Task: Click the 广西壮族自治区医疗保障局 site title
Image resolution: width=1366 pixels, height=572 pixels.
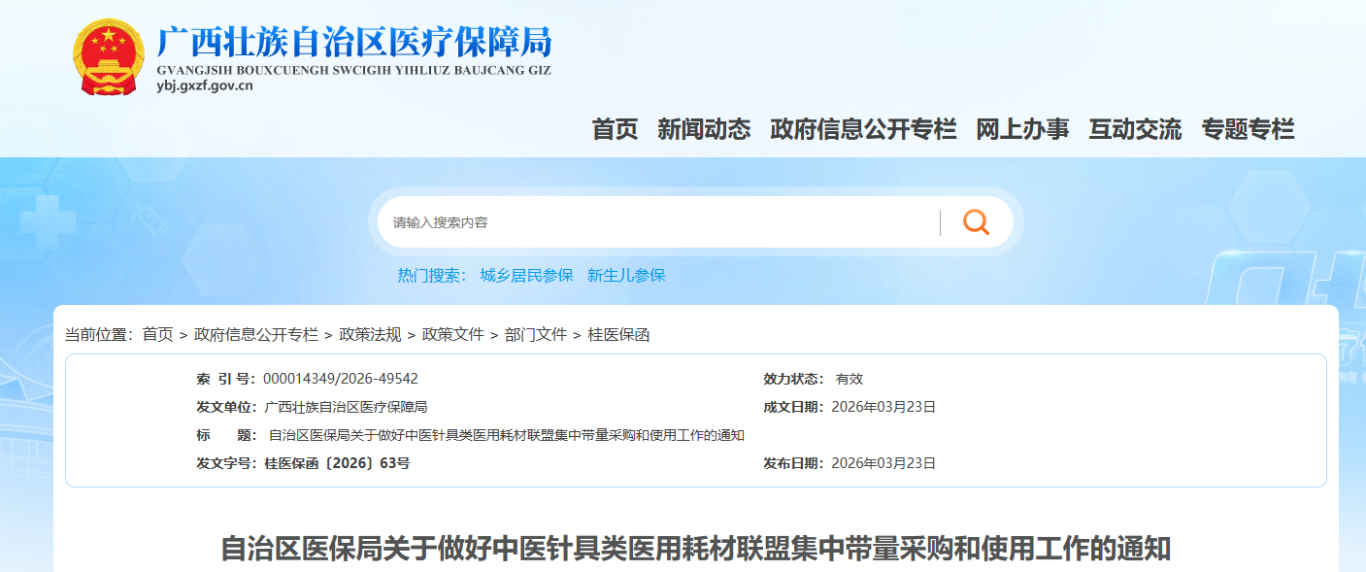Action: (354, 42)
